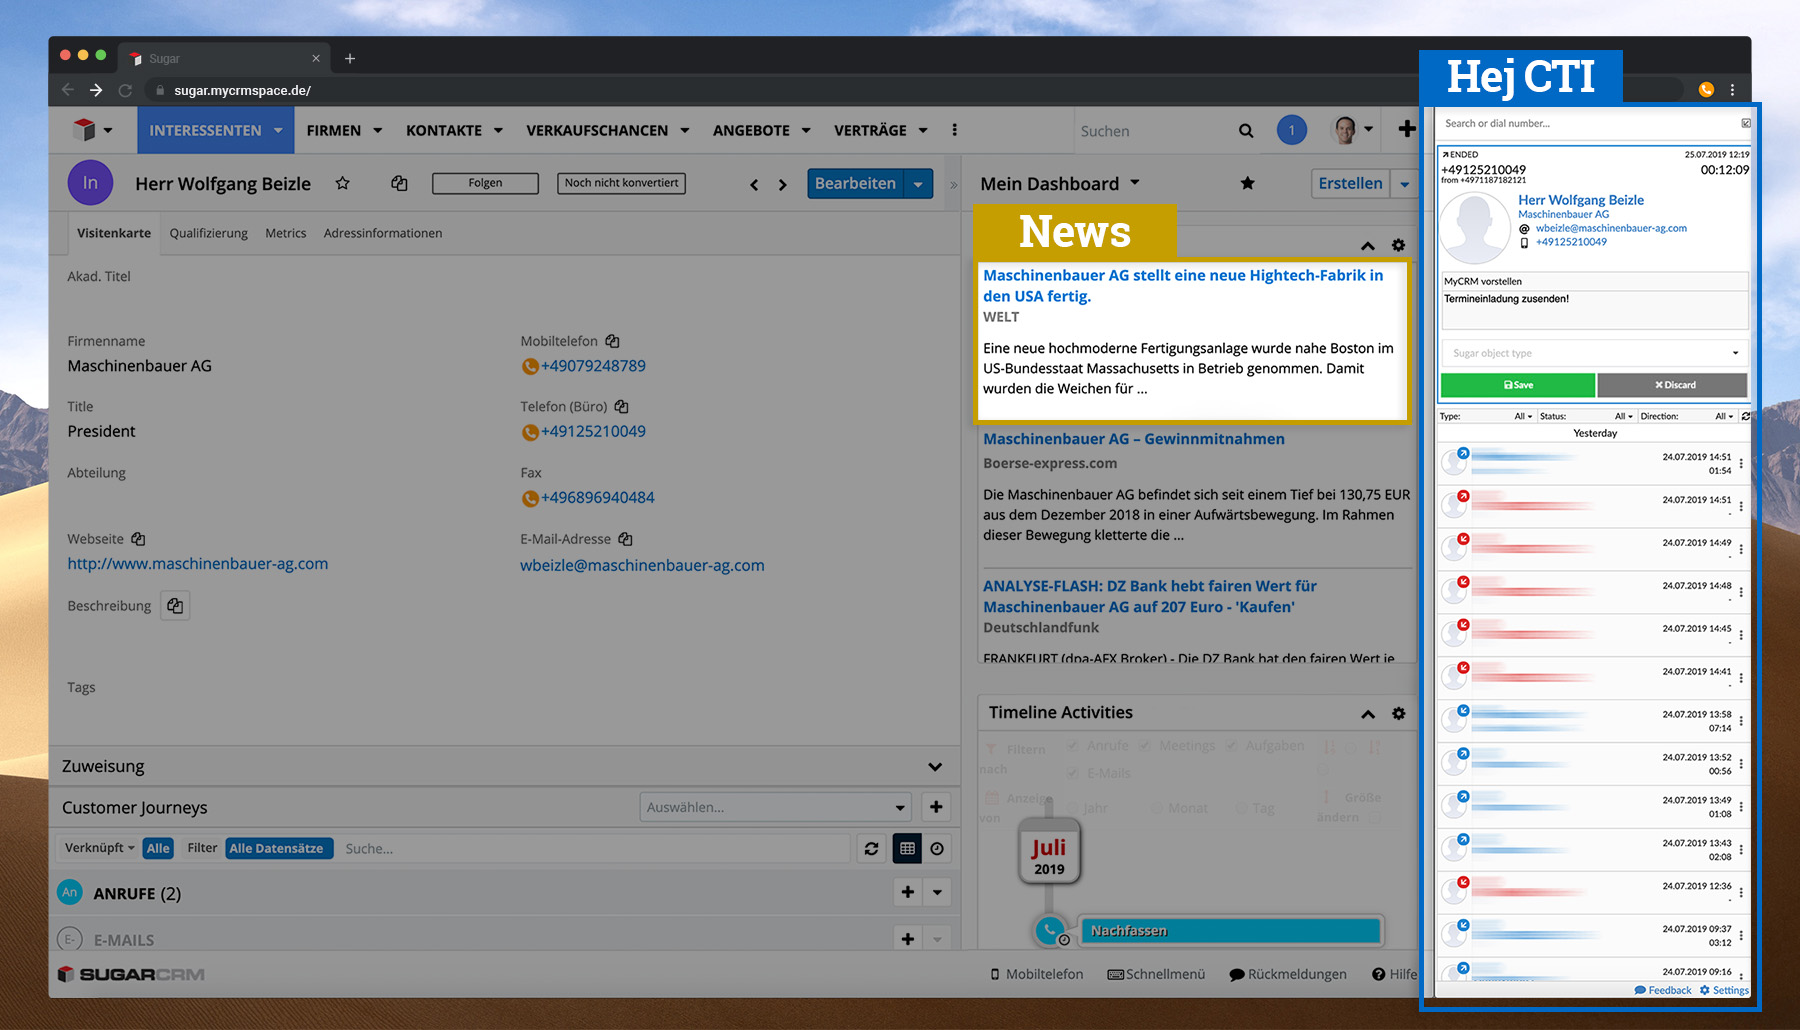The image size is (1800, 1030).
Task: Click the phone icon beside Mobiltelefon number
Action: pos(530,367)
